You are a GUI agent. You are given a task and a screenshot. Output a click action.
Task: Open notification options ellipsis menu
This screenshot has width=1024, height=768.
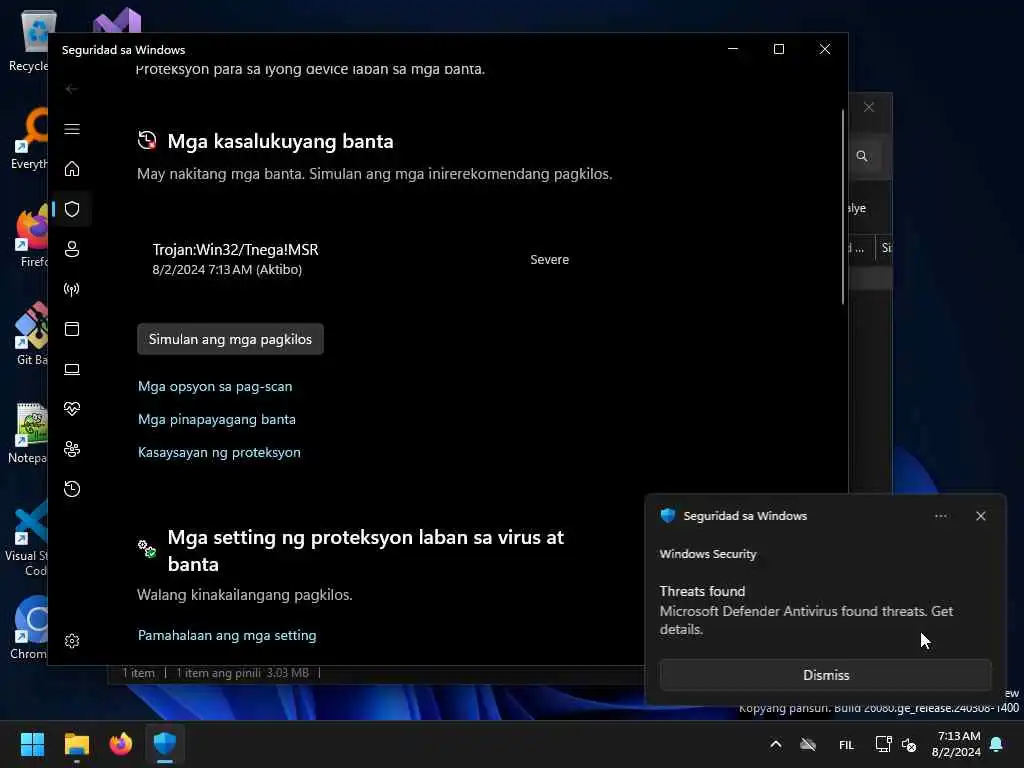point(940,516)
